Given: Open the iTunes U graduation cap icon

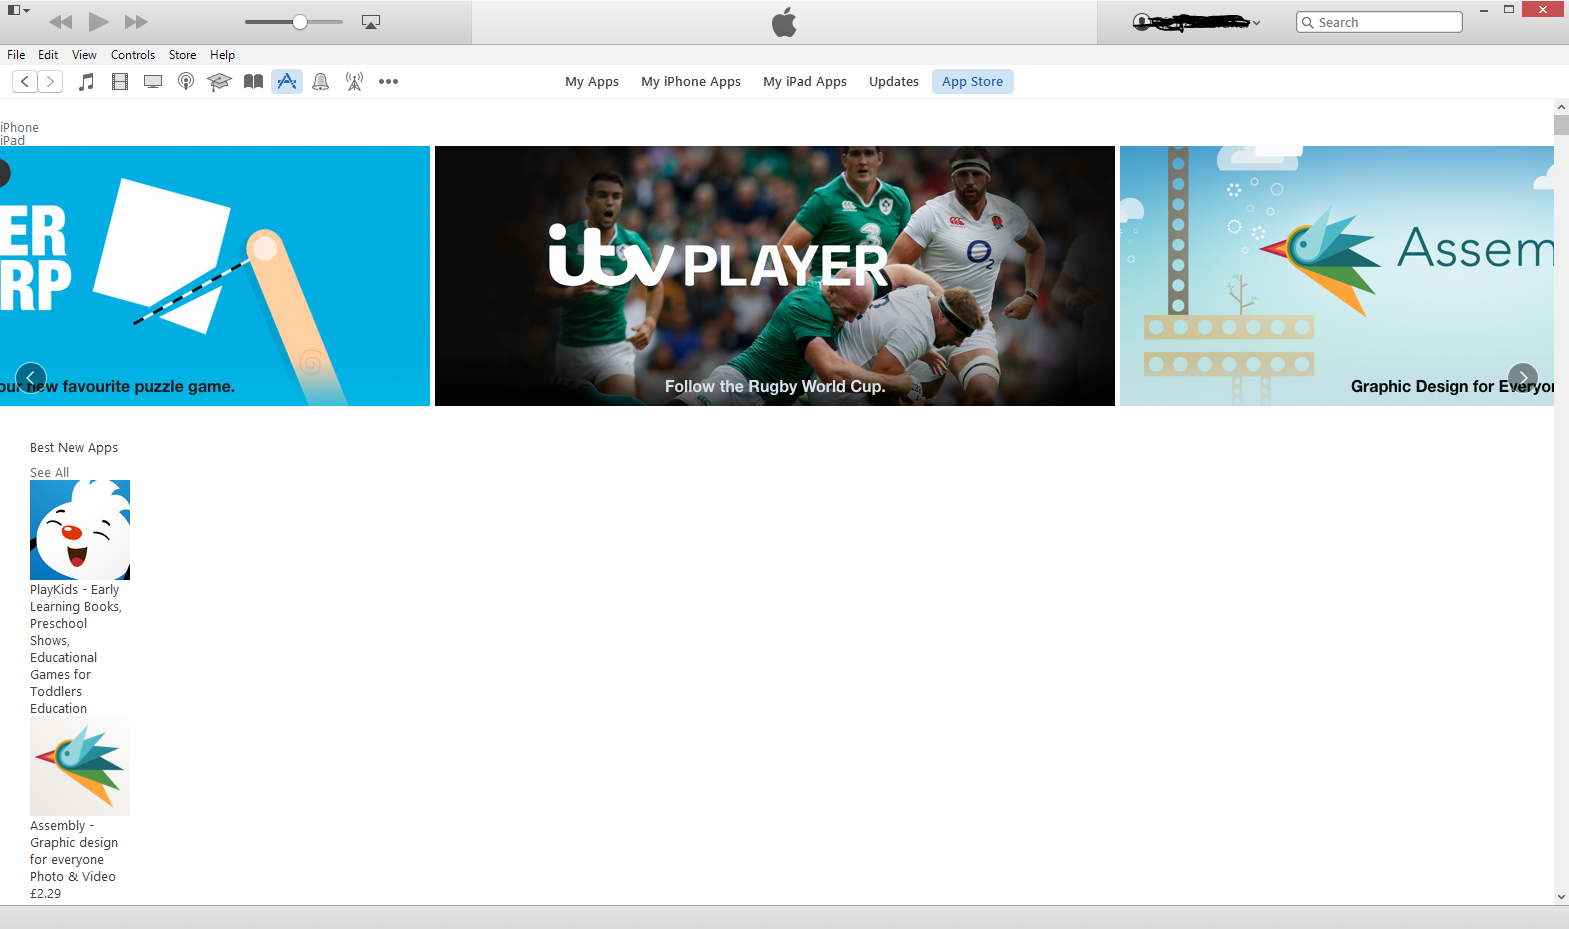Looking at the screenshot, I should coord(219,82).
